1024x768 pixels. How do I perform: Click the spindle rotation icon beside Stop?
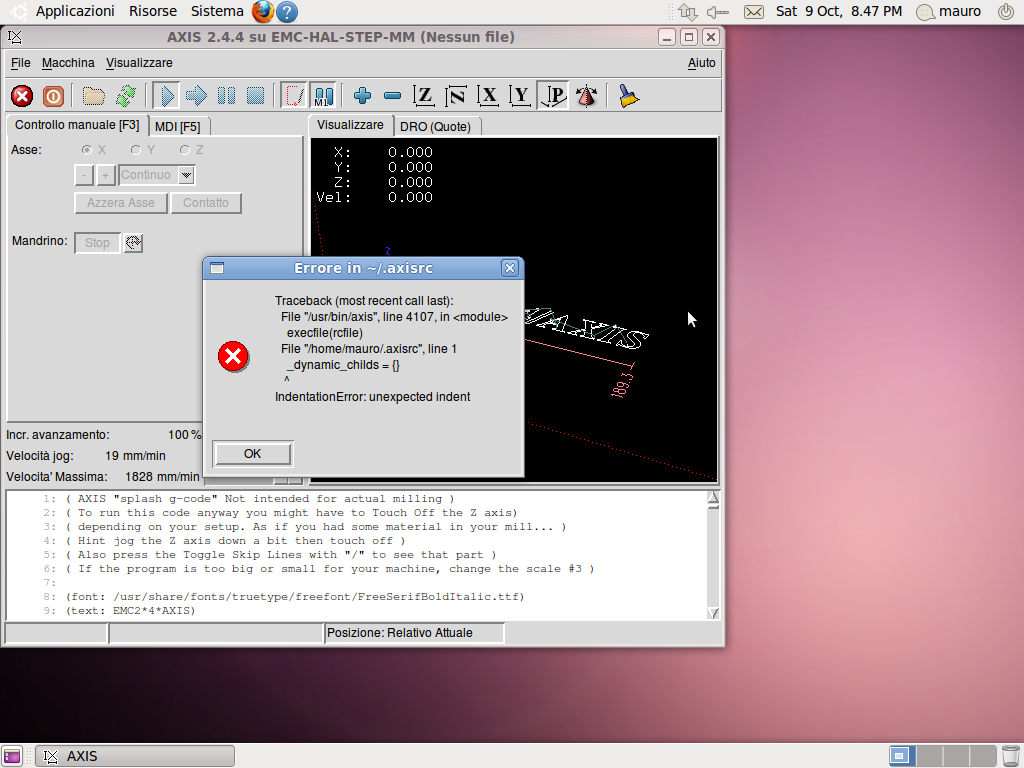133,243
